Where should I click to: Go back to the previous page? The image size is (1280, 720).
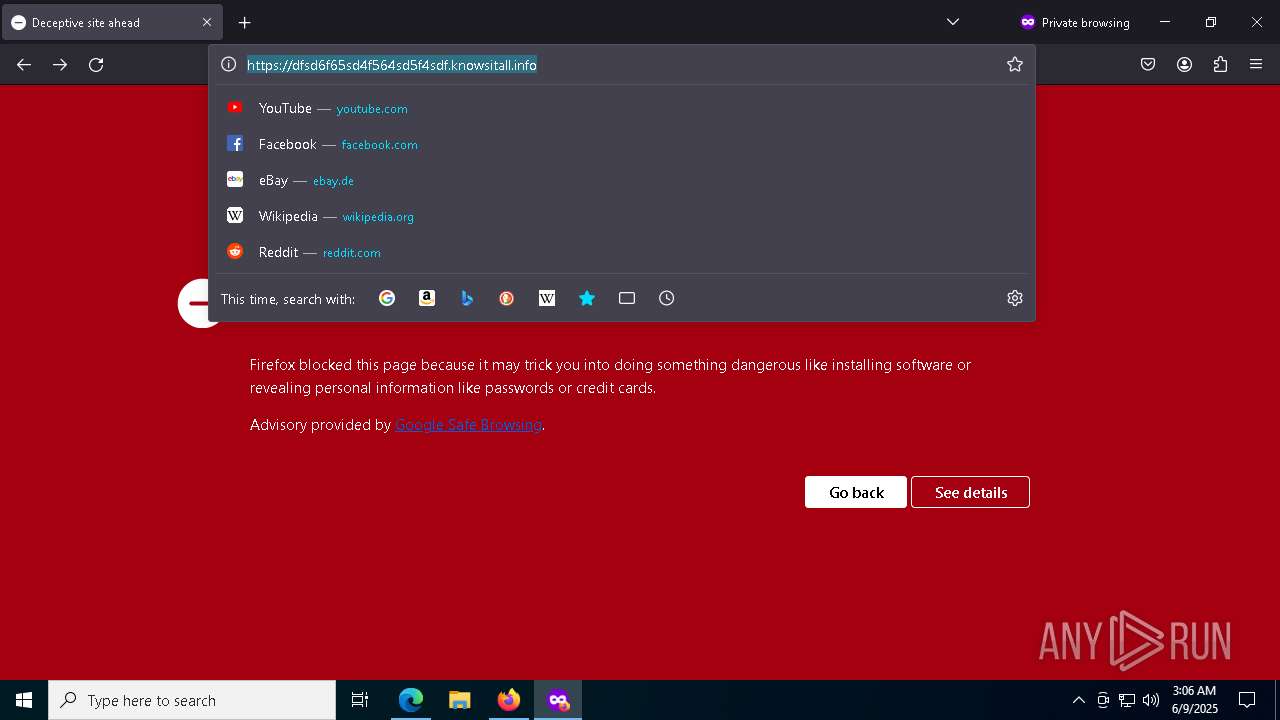(24, 64)
